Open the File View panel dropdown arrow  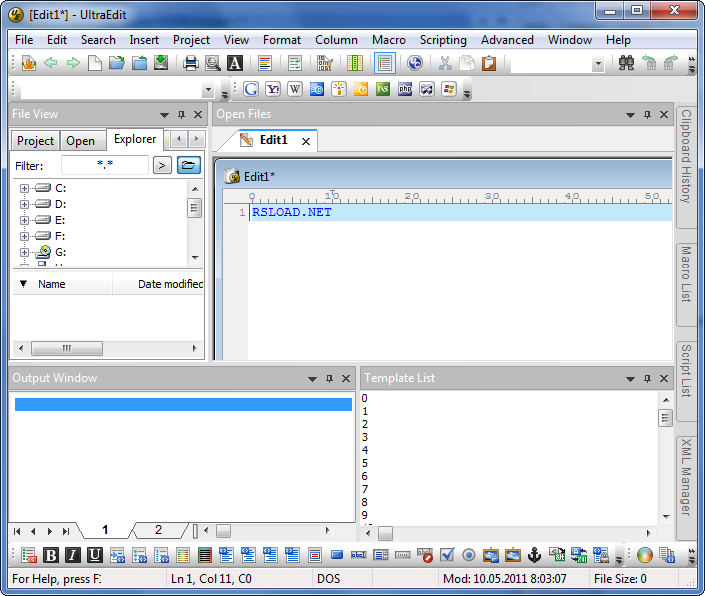[165, 115]
